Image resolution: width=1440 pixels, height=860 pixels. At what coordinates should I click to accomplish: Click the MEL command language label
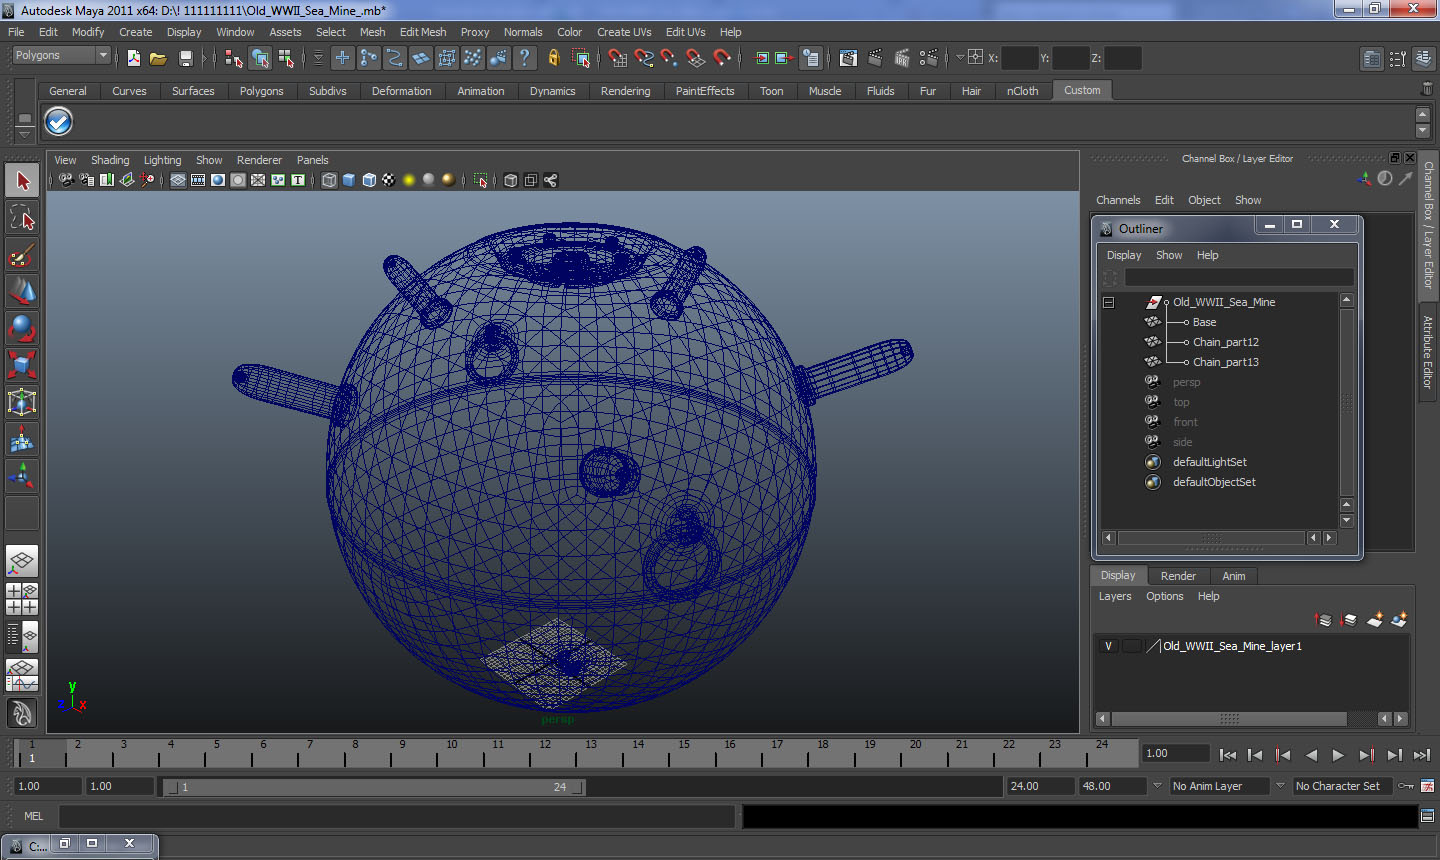(34, 816)
